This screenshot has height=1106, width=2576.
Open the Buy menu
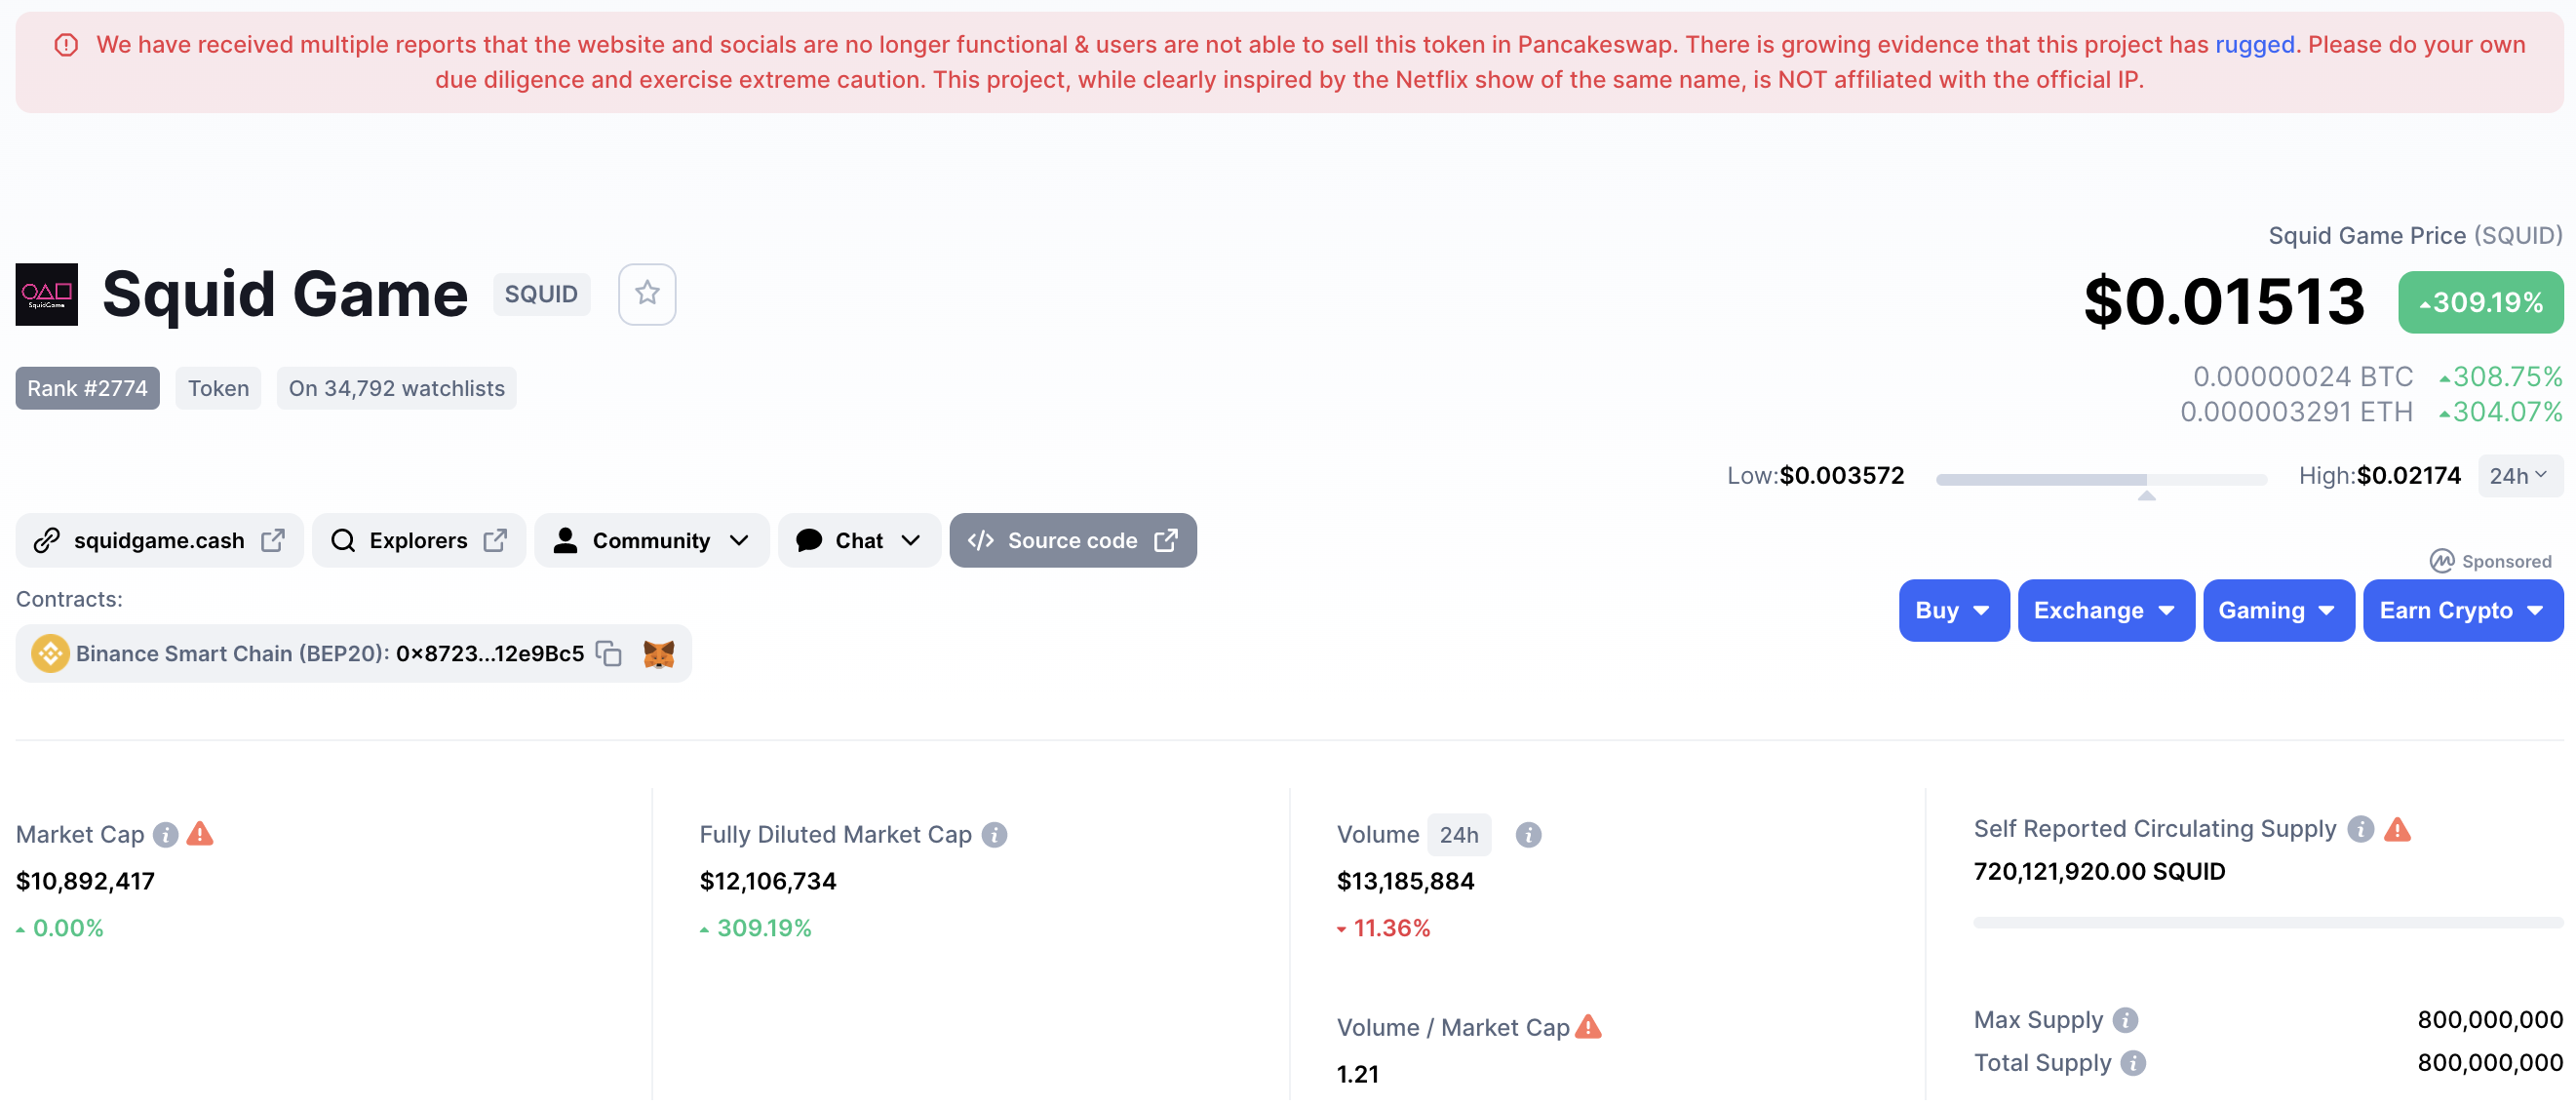click(x=1952, y=611)
